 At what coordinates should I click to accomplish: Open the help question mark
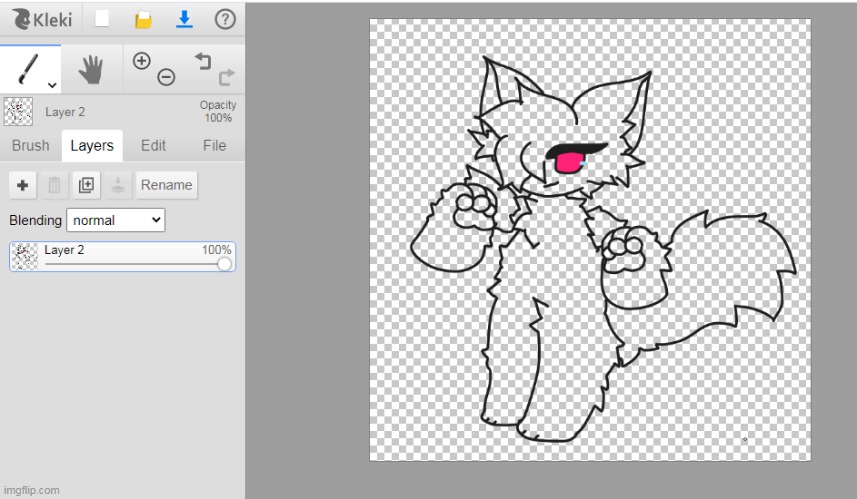(x=225, y=20)
